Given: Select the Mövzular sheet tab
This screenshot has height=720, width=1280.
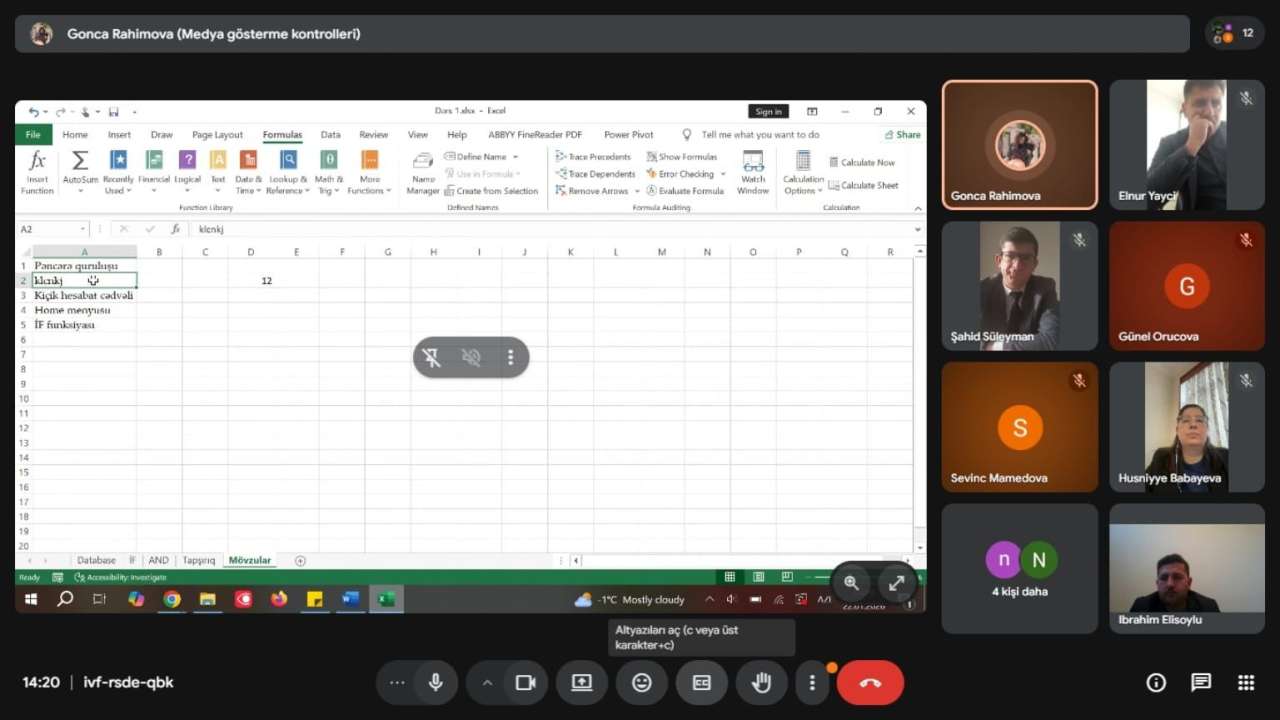Looking at the screenshot, I should (x=249, y=561).
